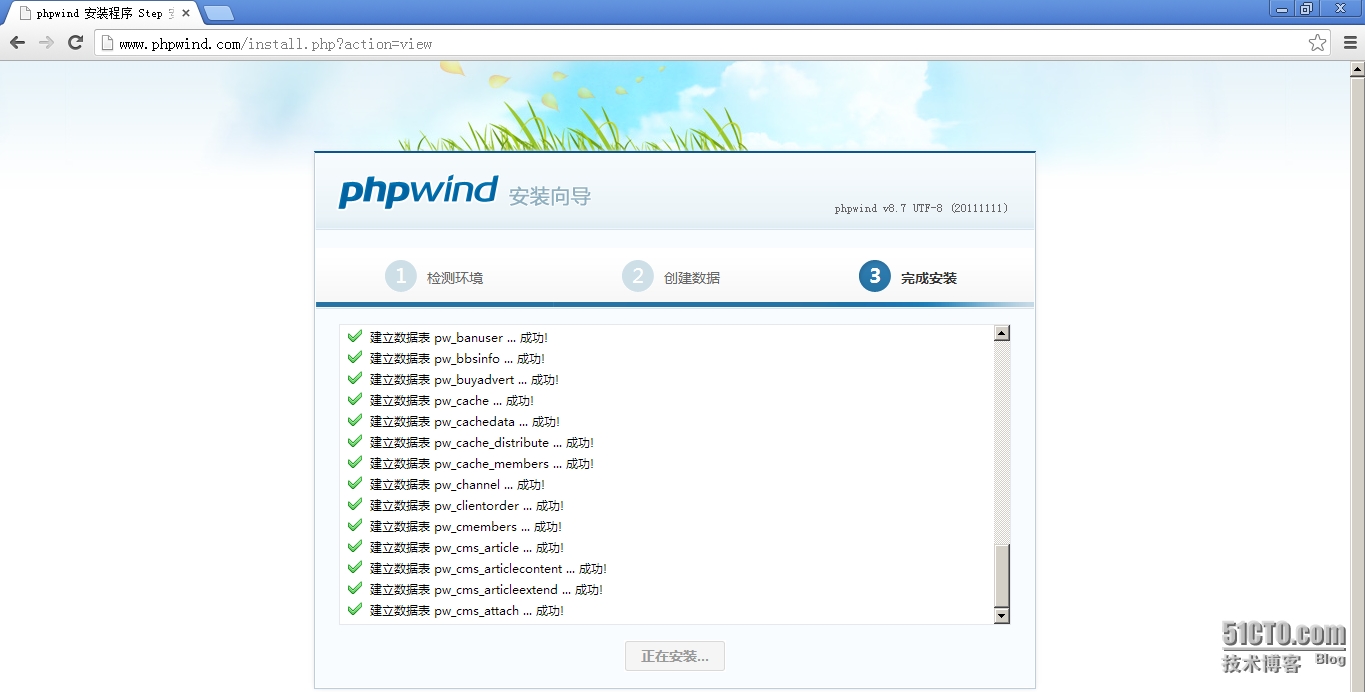
Task: Select text 建立数据表 pw_cms_articlecontent ... 成功!
Action: [489, 569]
